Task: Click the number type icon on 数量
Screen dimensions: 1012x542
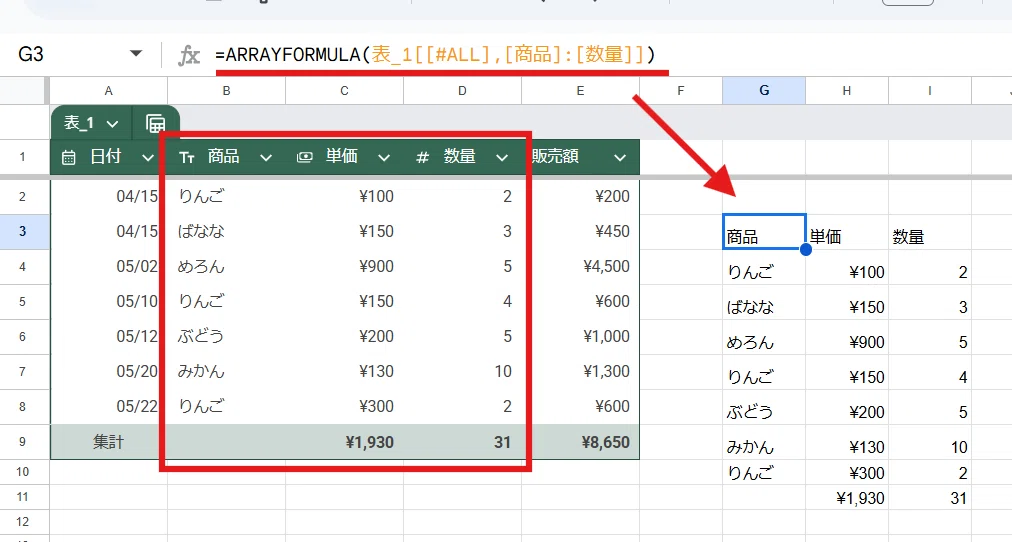Action: [423, 157]
